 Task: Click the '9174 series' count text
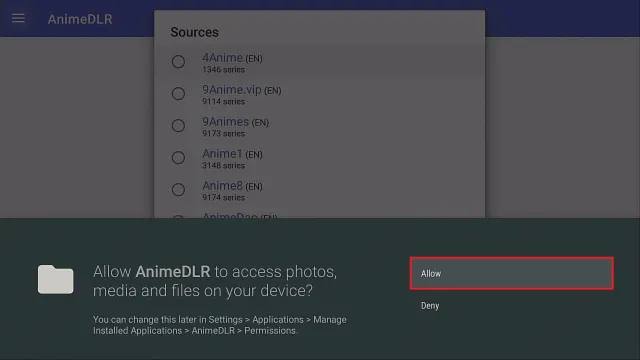pos(224,198)
